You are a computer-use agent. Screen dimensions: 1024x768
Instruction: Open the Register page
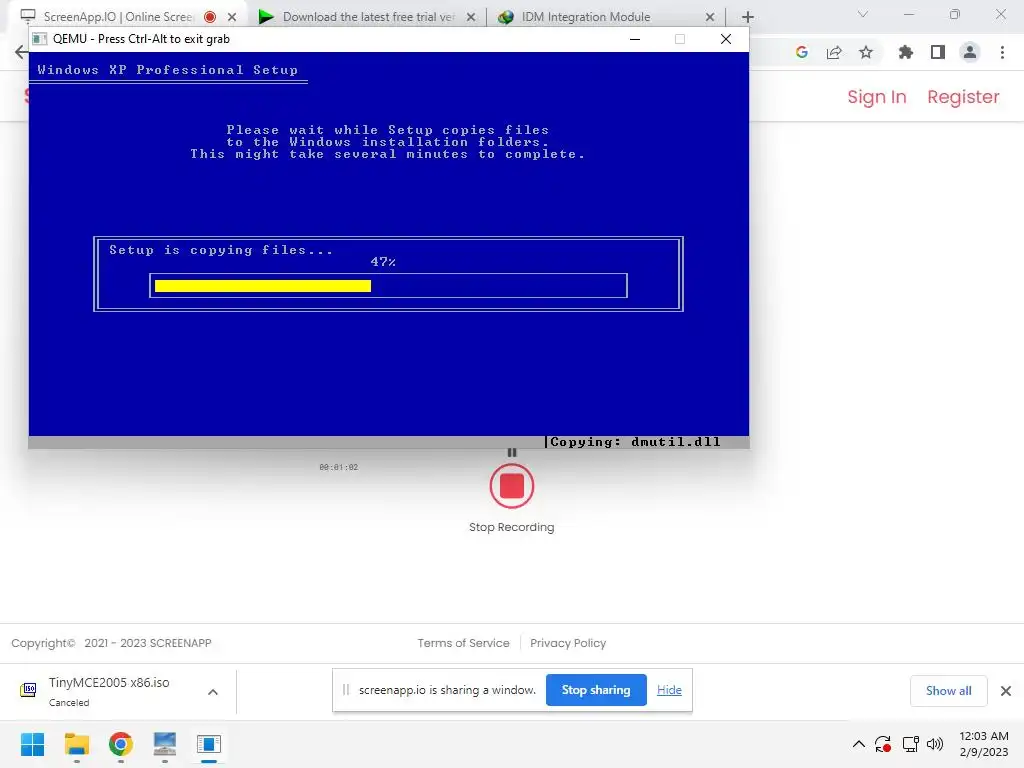(x=963, y=97)
